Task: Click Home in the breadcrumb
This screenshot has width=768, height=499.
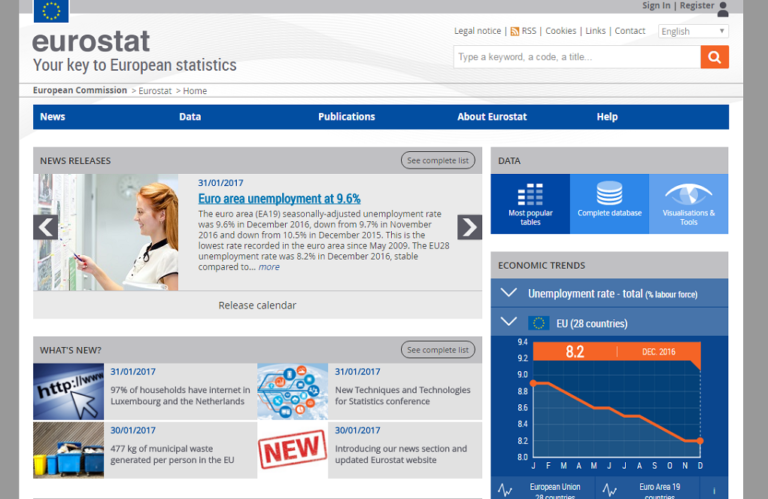Action: pyautogui.click(x=195, y=91)
